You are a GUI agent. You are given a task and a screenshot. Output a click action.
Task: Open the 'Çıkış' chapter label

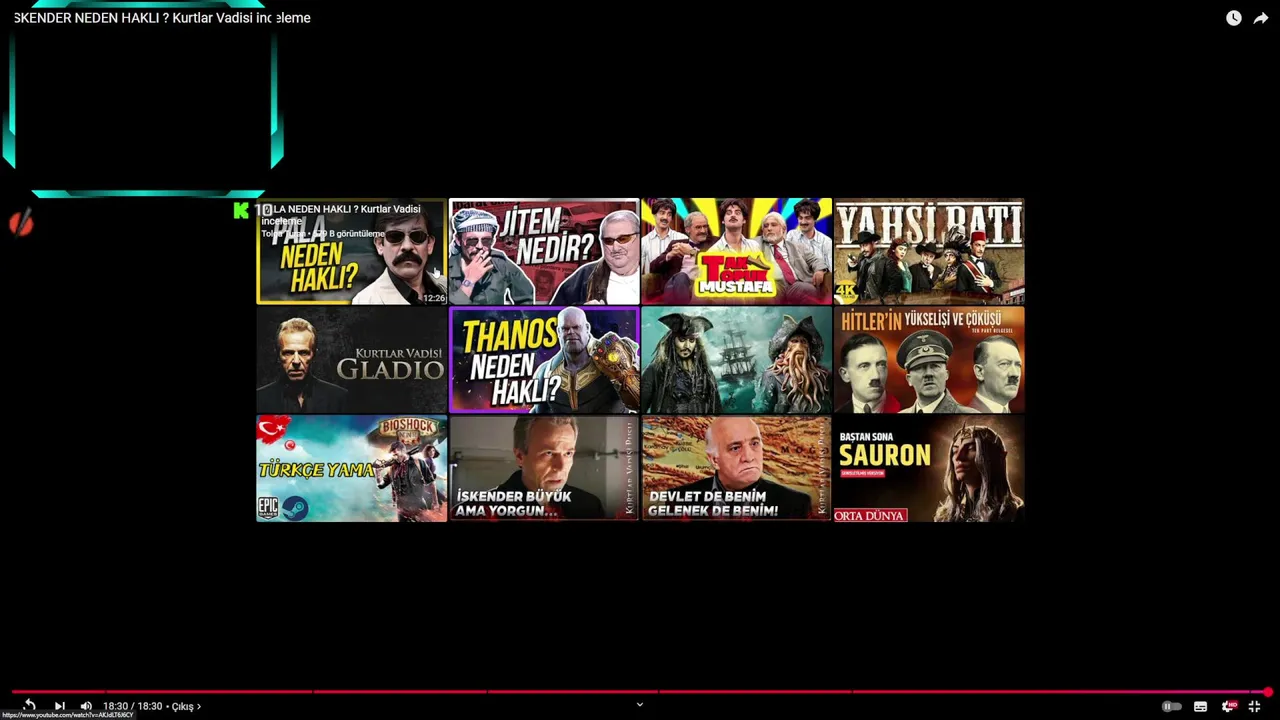click(x=185, y=706)
